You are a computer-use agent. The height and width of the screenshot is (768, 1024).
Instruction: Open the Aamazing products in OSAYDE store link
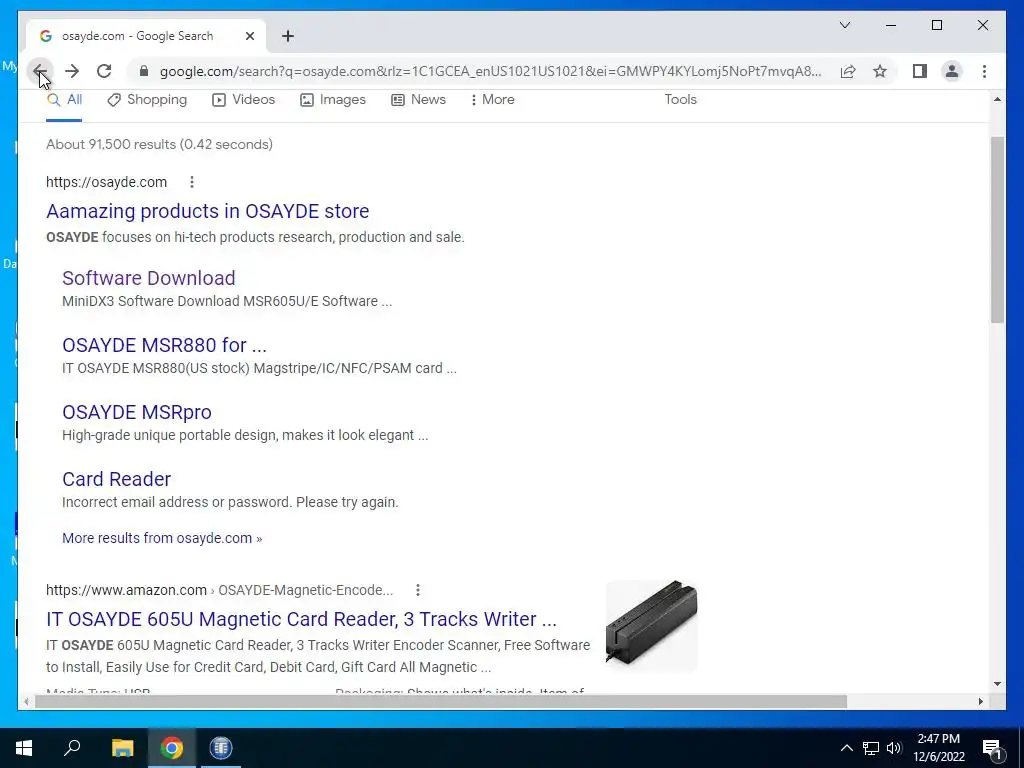pyautogui.click(x=208, y=211)
